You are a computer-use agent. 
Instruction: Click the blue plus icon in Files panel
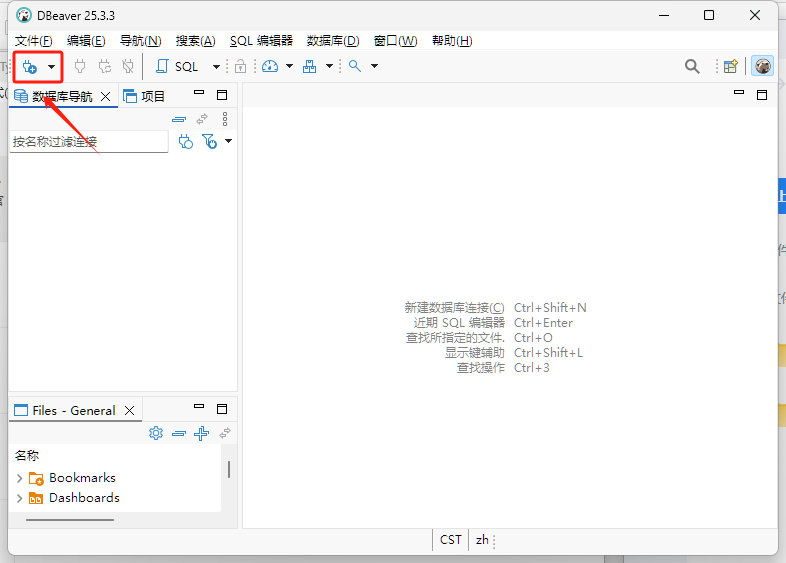201,433
